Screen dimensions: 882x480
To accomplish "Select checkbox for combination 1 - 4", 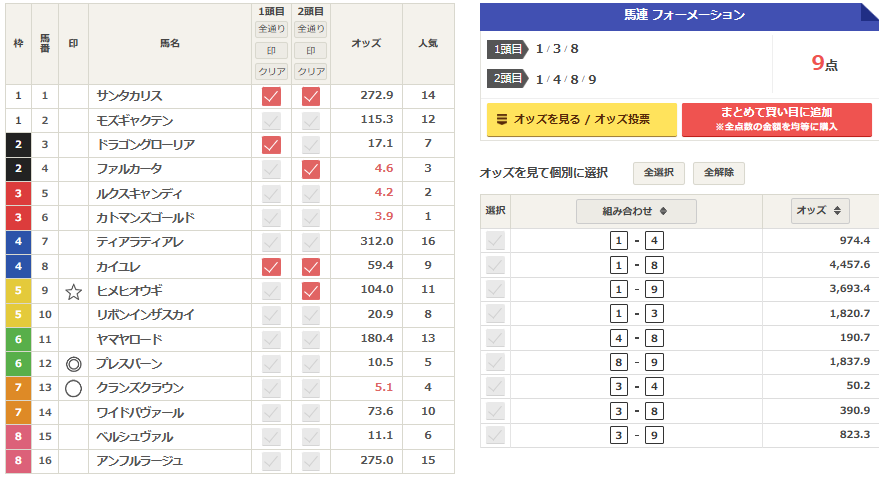I will 495,241.
